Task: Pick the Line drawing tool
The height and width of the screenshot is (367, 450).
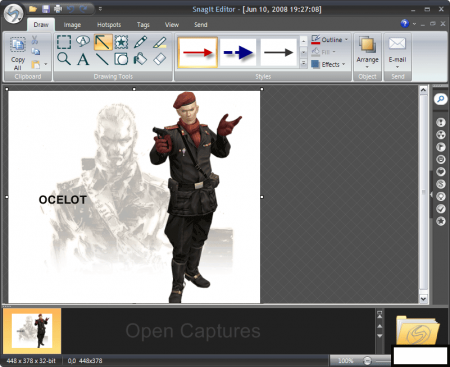Action: 102,59
